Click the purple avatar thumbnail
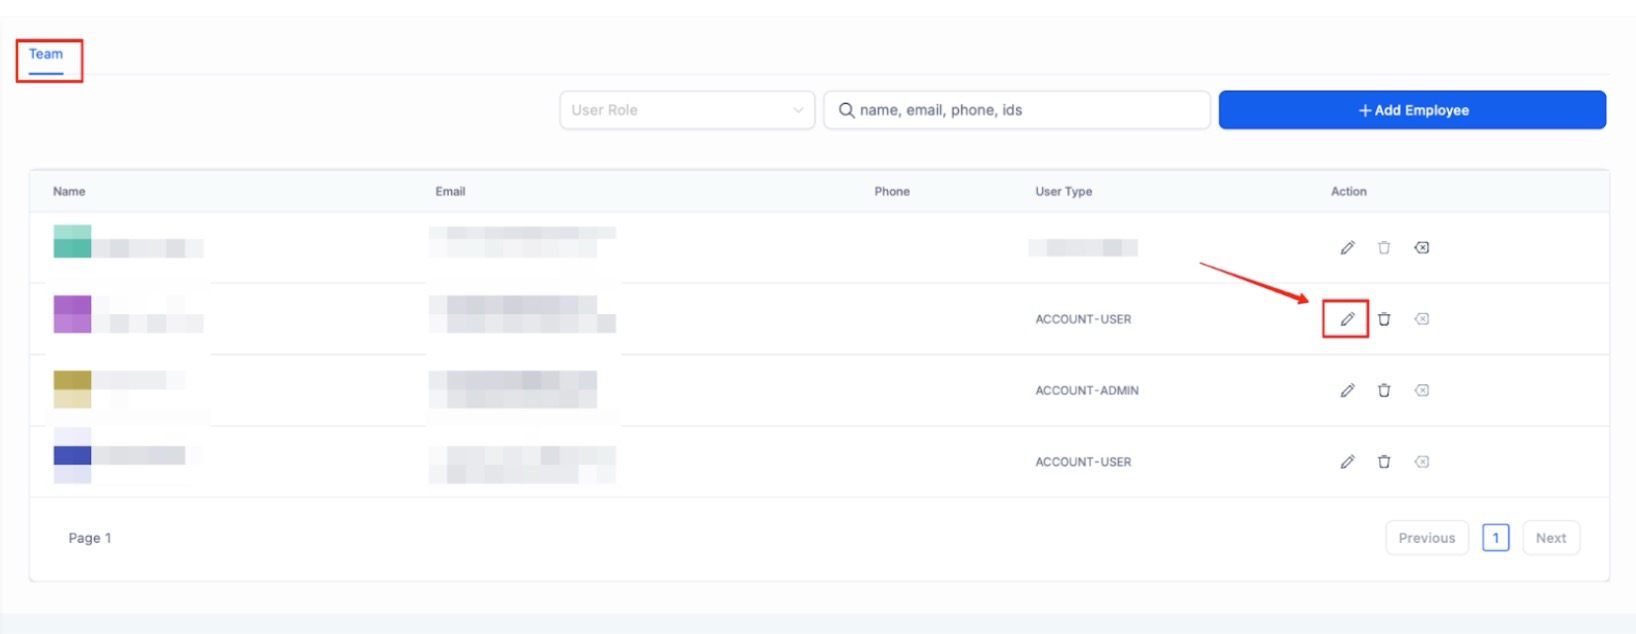 tap(72, 314)
